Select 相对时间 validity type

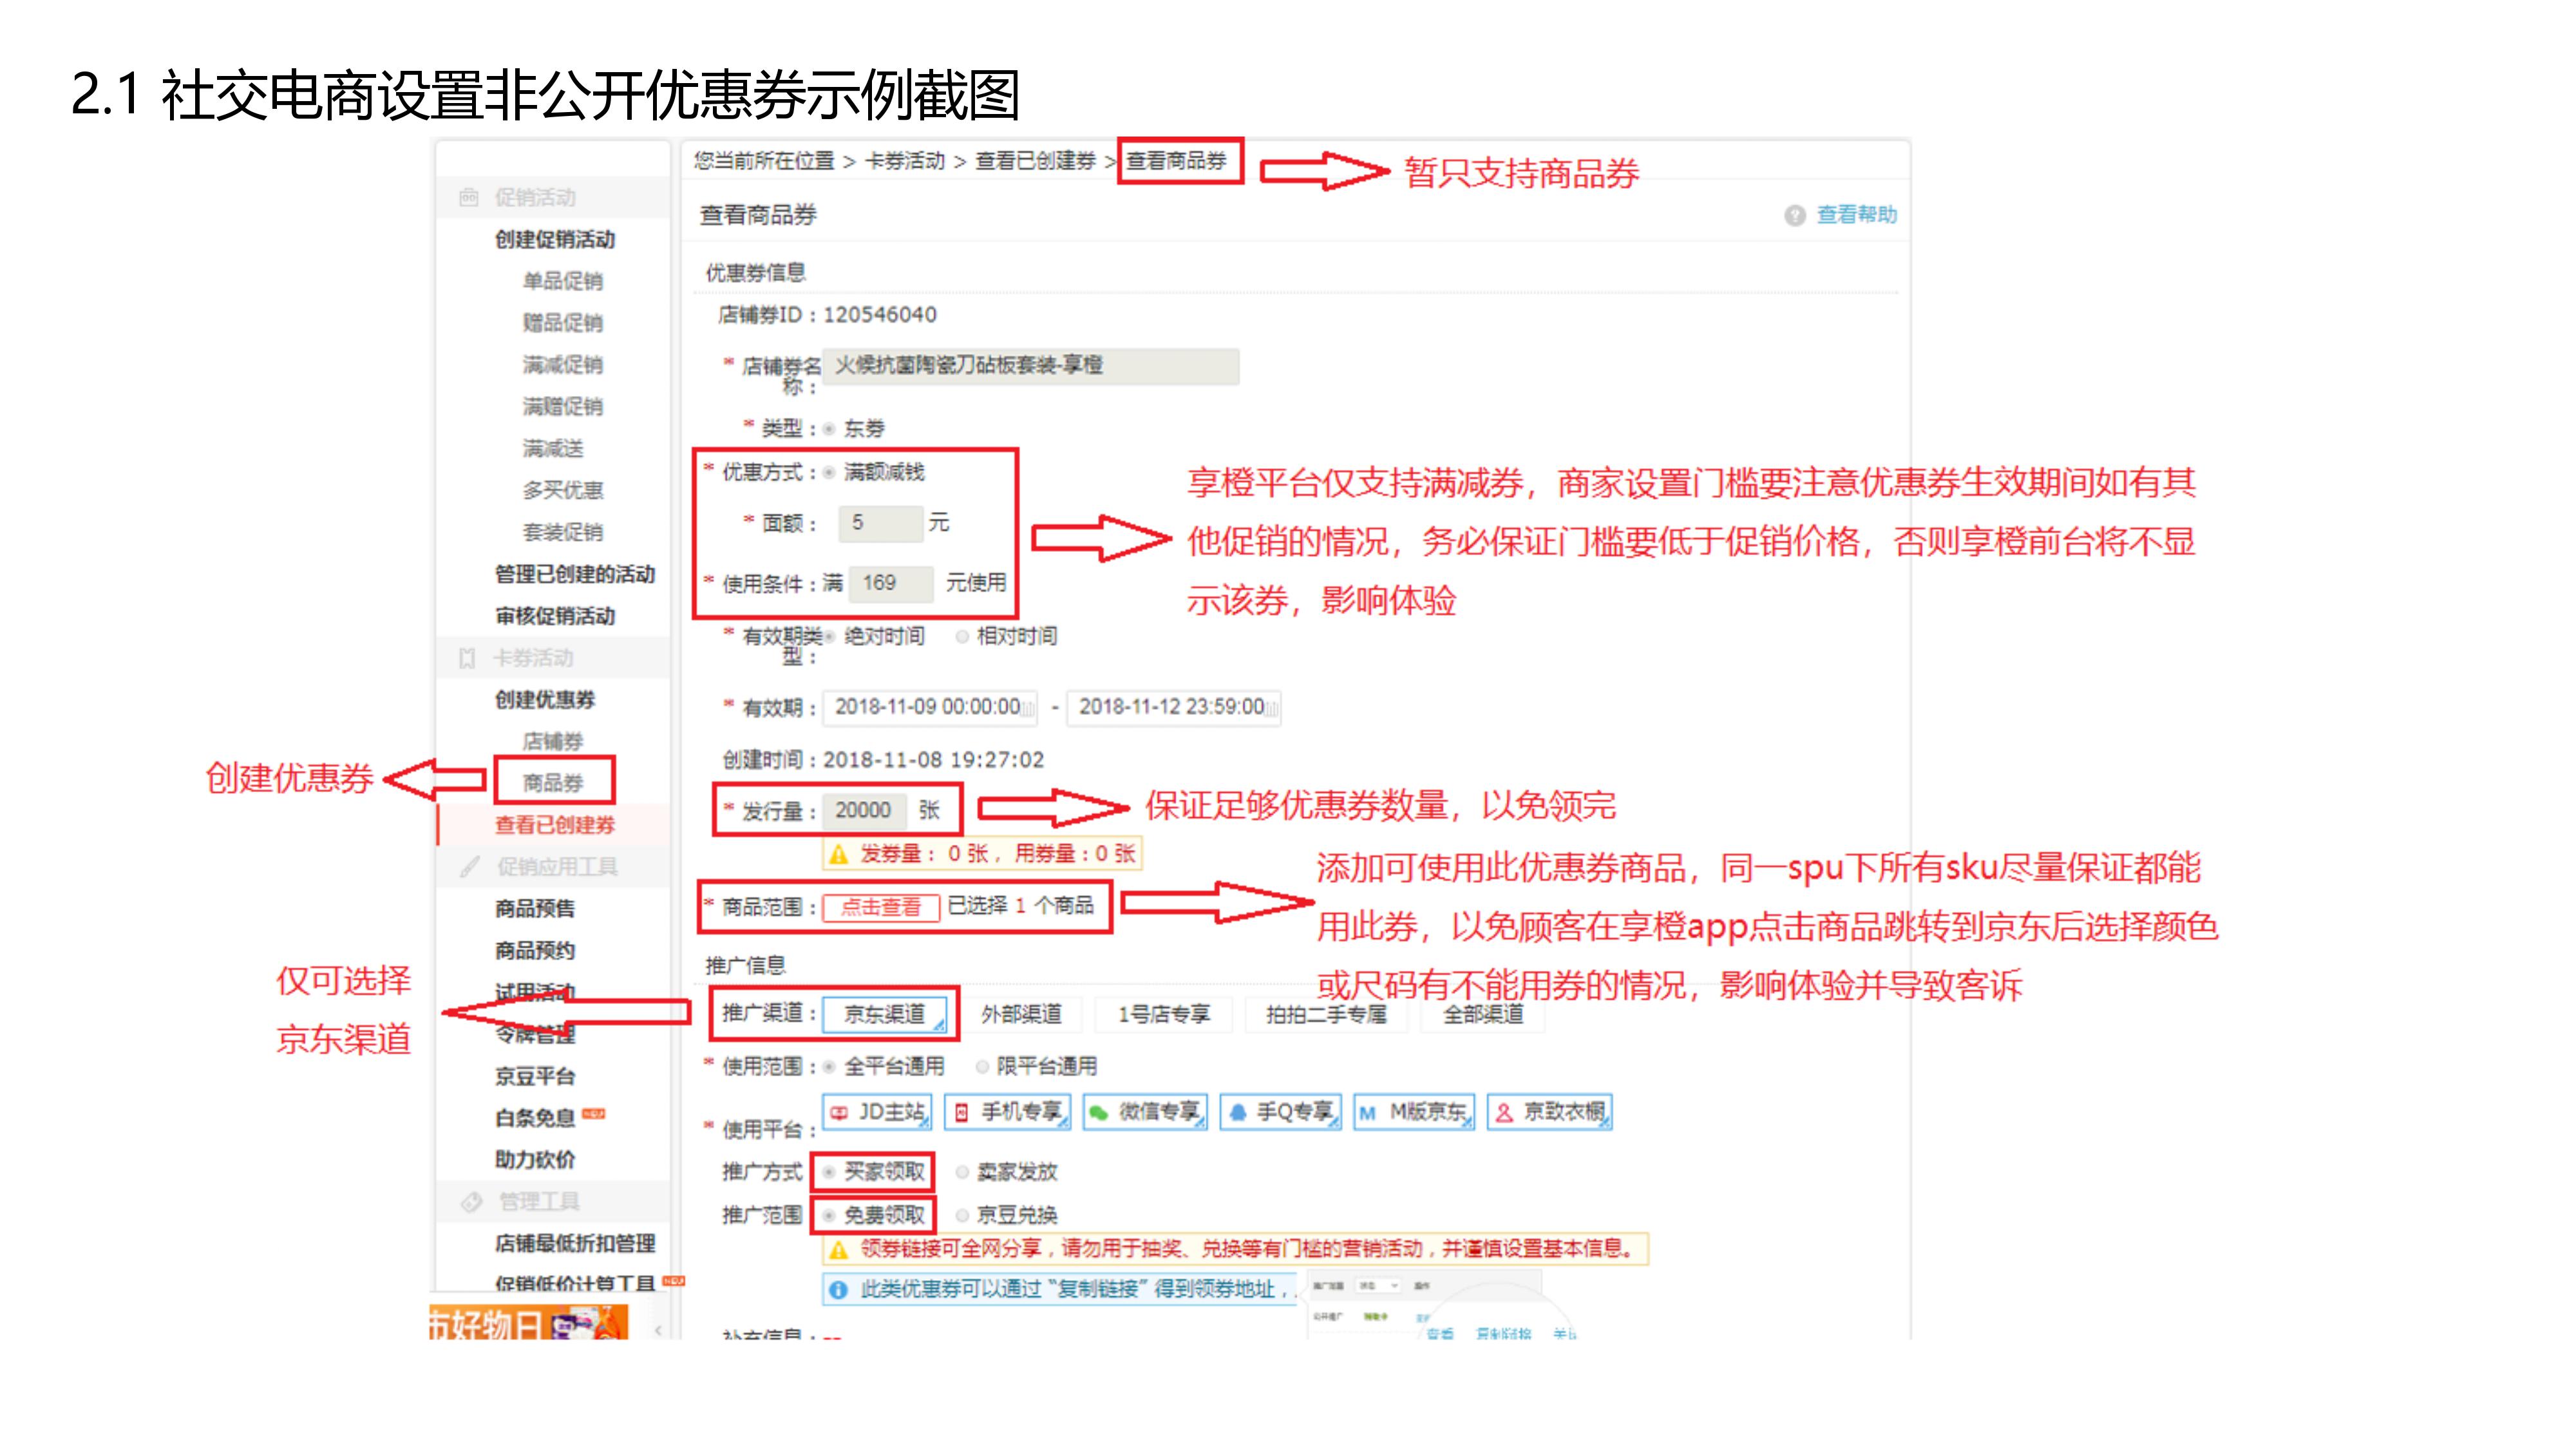(x=962, y=637)
